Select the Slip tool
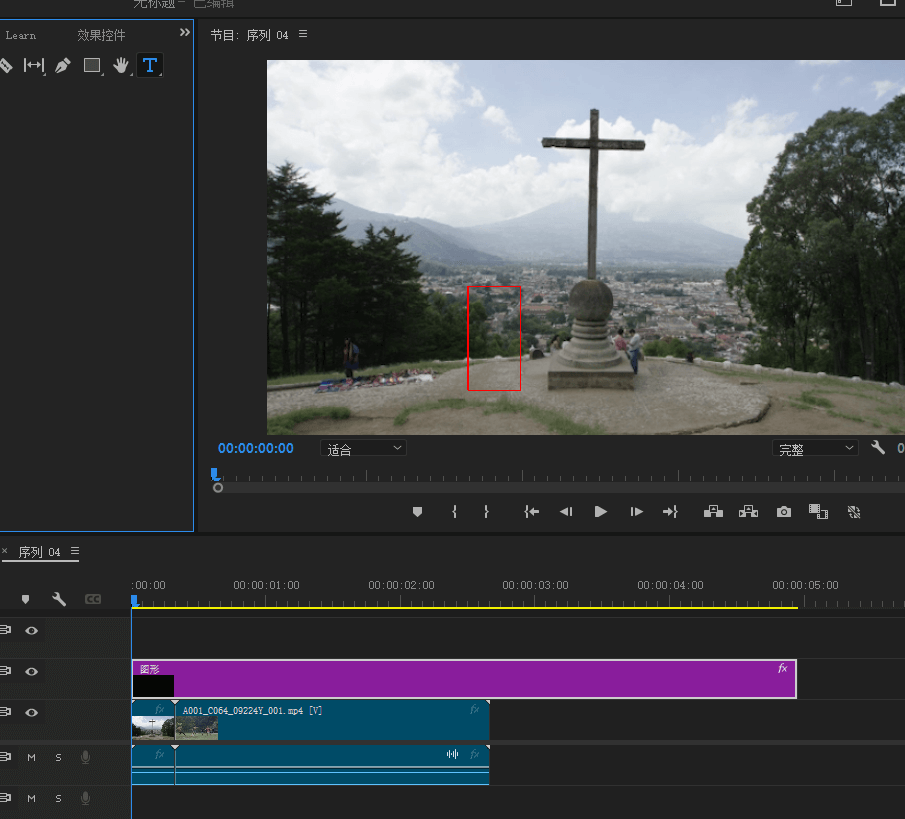This screenshot has height=819, width=905. (x=34, y=66)
